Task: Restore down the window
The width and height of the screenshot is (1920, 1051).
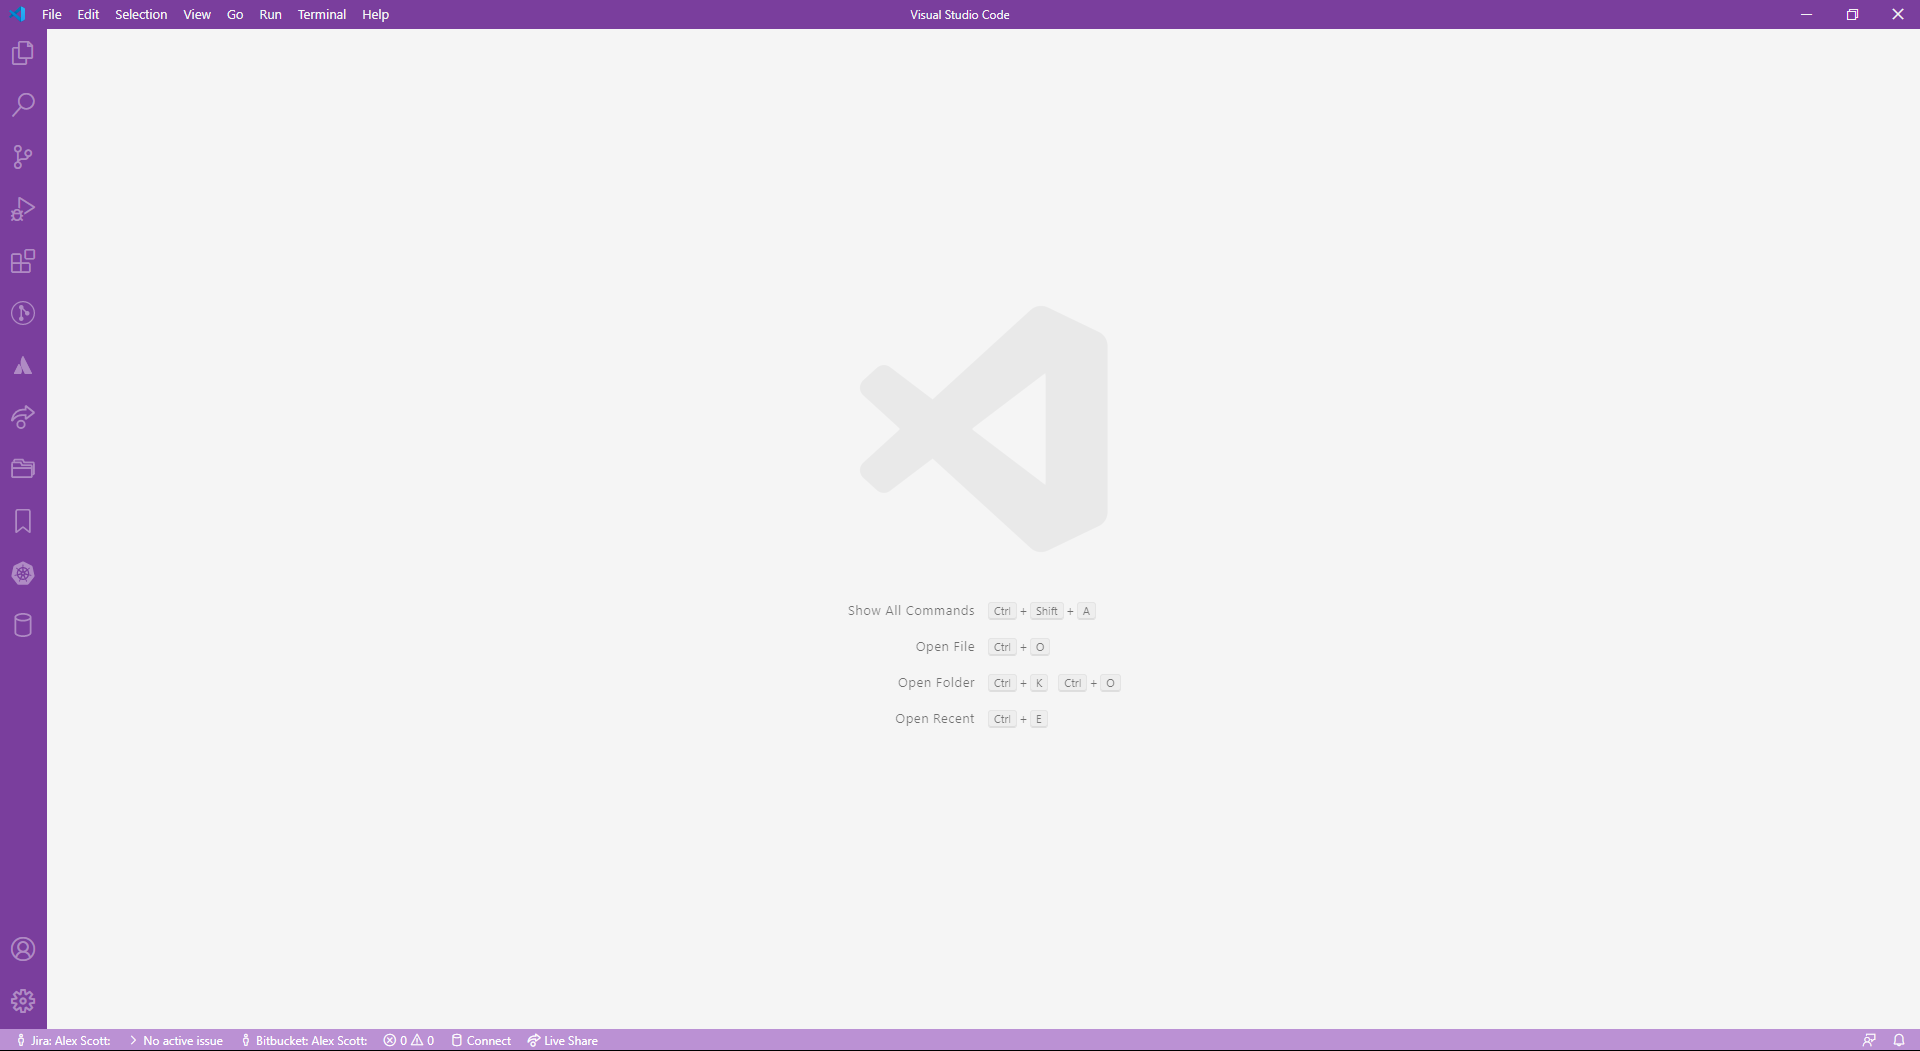Action: [x=1852, y=14]
